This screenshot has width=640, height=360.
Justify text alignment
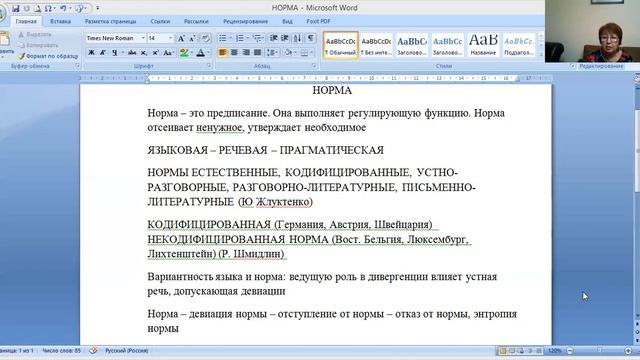[x=258, y=52]
